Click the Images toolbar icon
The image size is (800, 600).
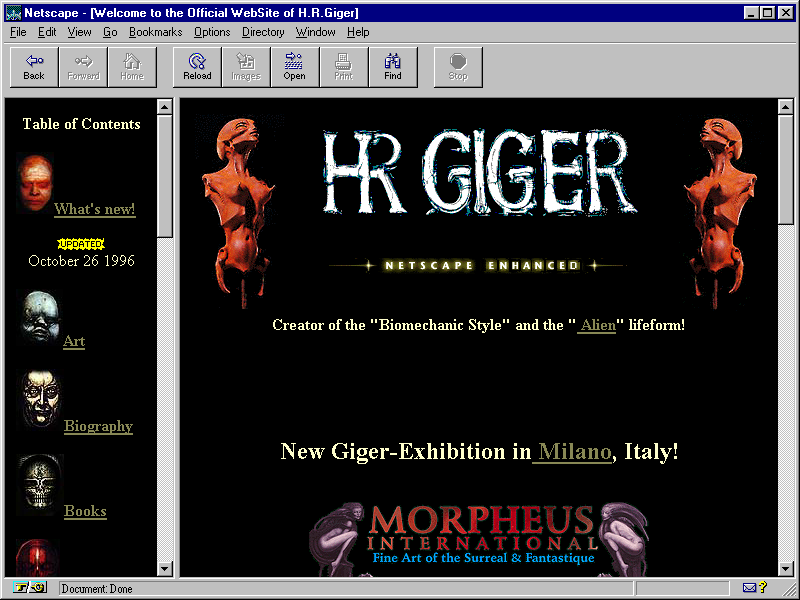(246, 66)
